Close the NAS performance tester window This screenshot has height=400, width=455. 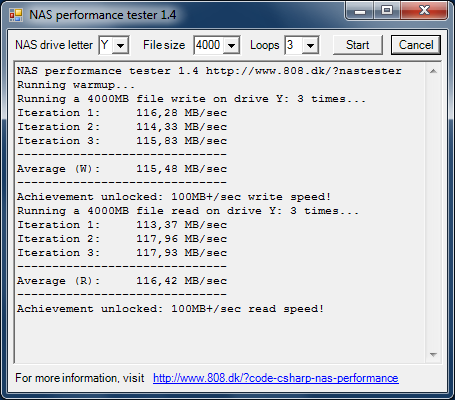pyautogui.click(x=424, y=11)
